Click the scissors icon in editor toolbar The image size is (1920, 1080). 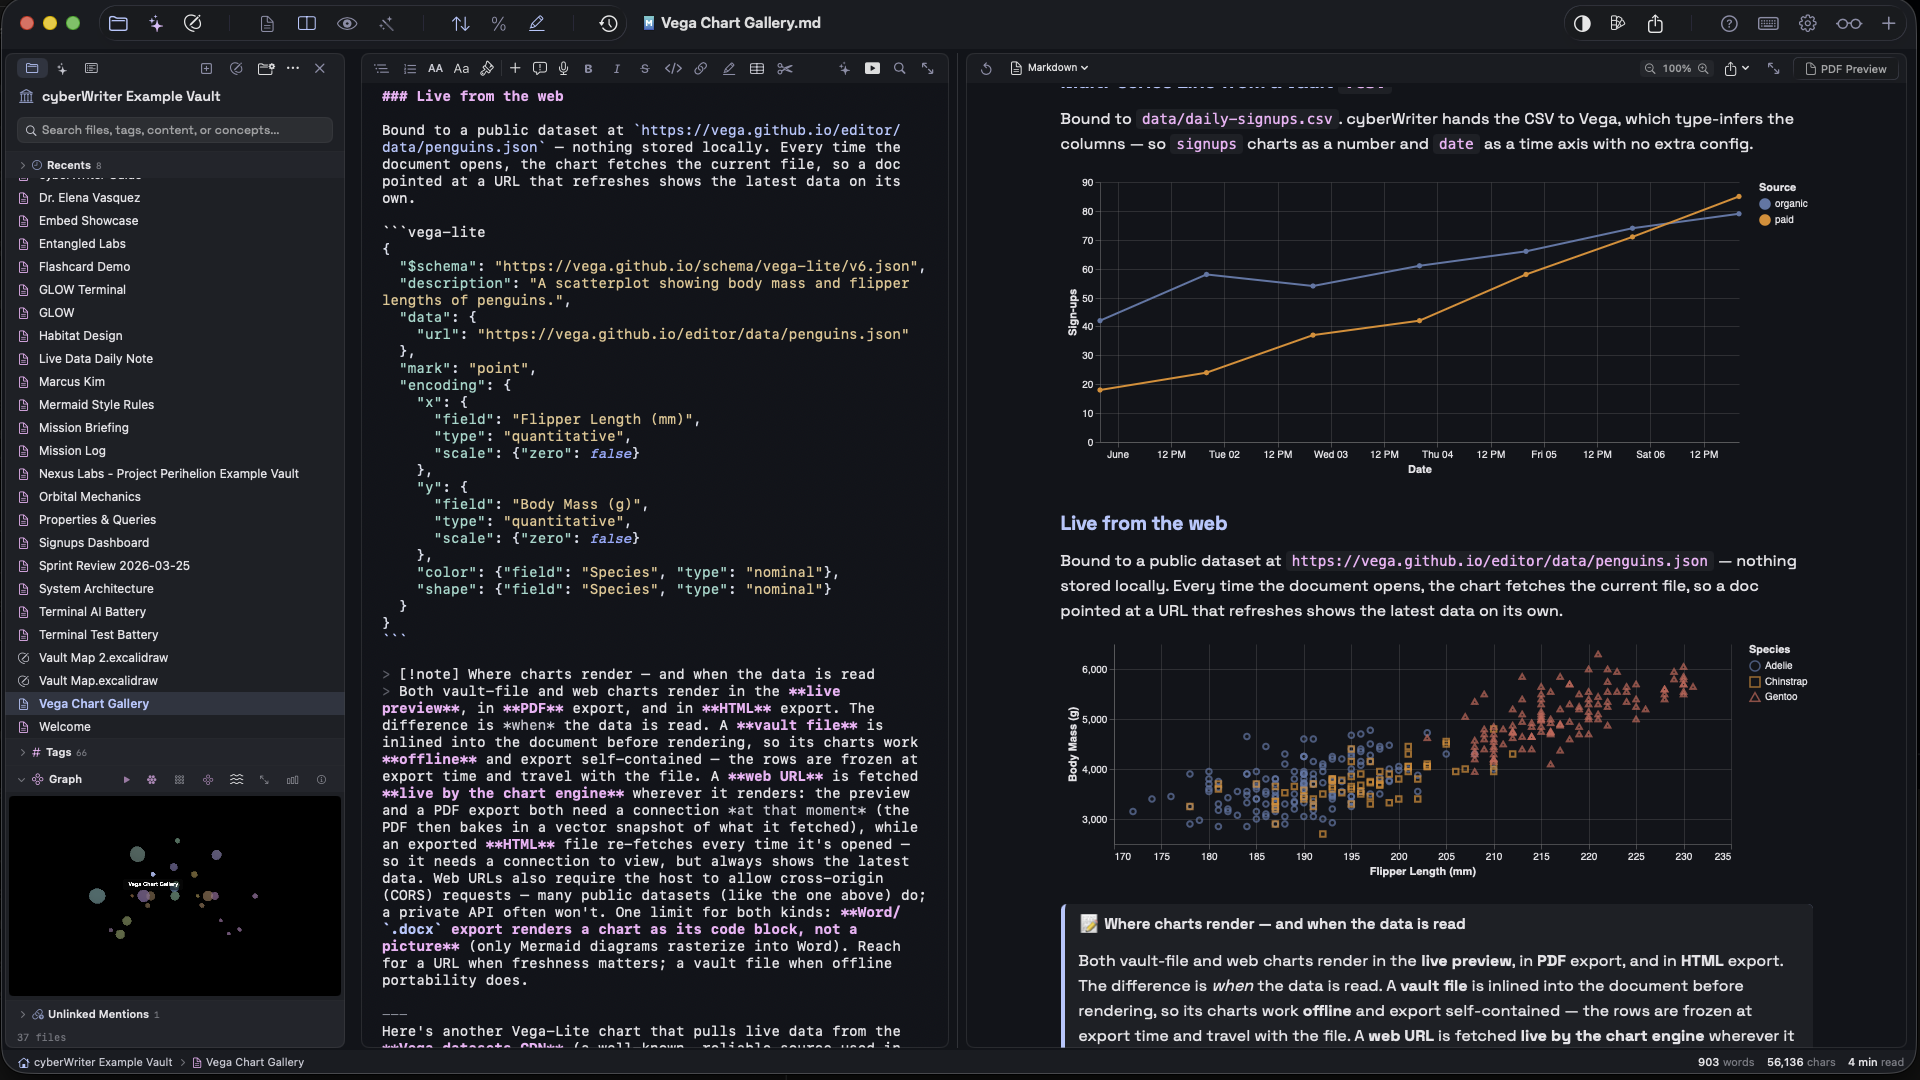[x=785, y=69]
